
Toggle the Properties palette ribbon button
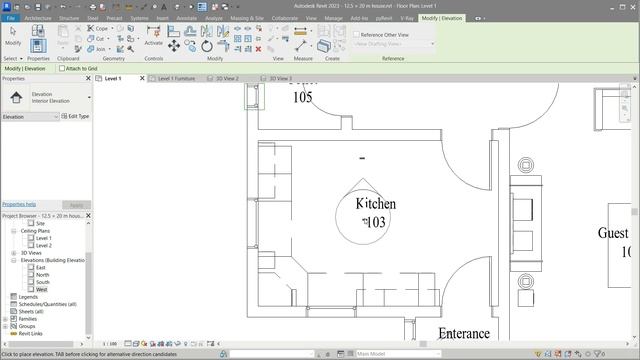tap(38, 46)
